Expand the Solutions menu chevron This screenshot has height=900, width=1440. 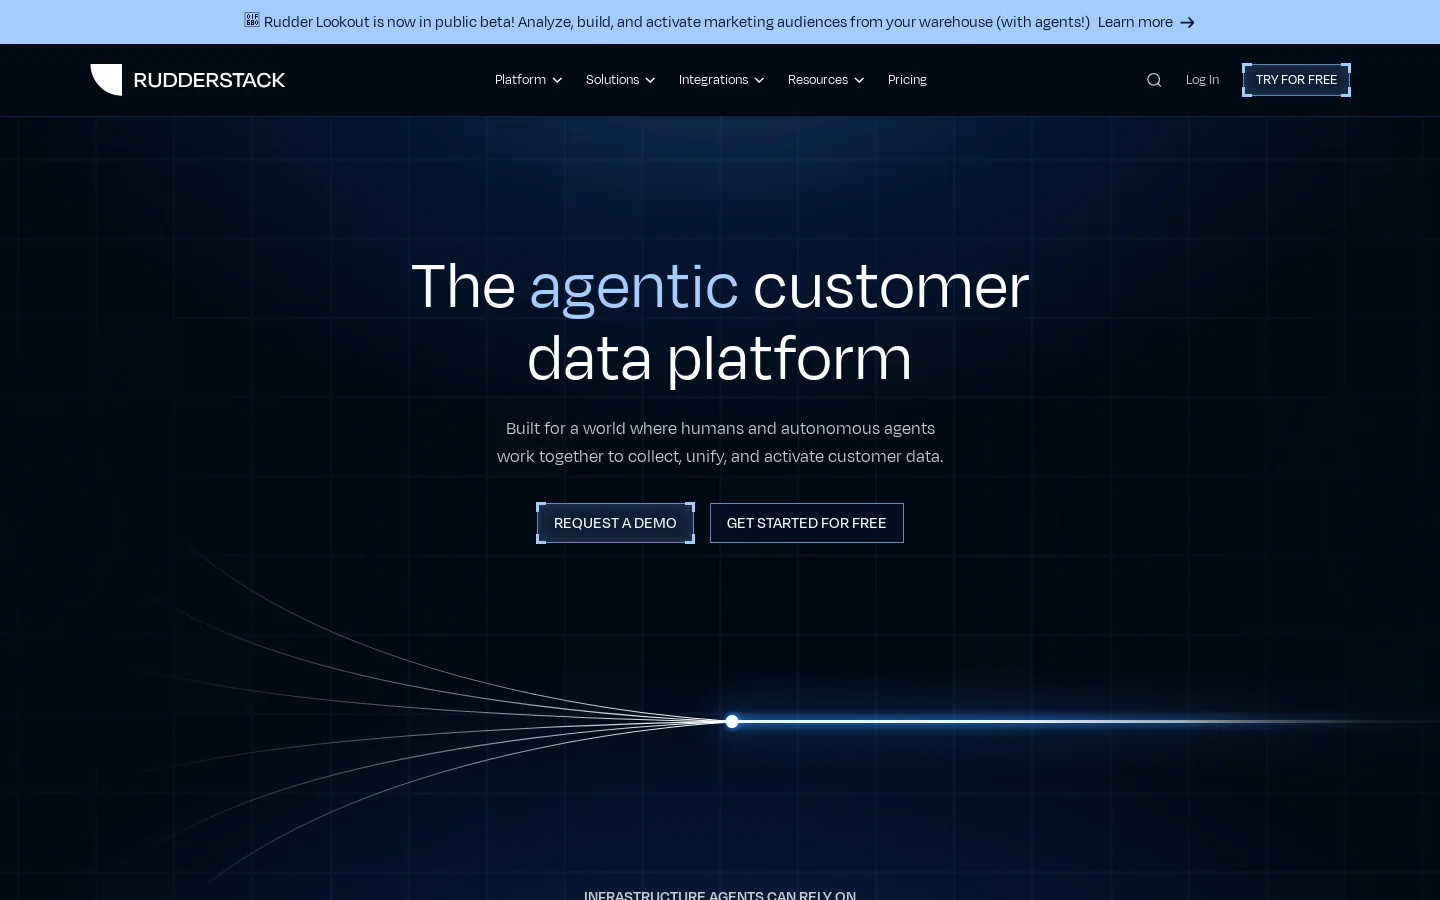[x=650, y=80]
